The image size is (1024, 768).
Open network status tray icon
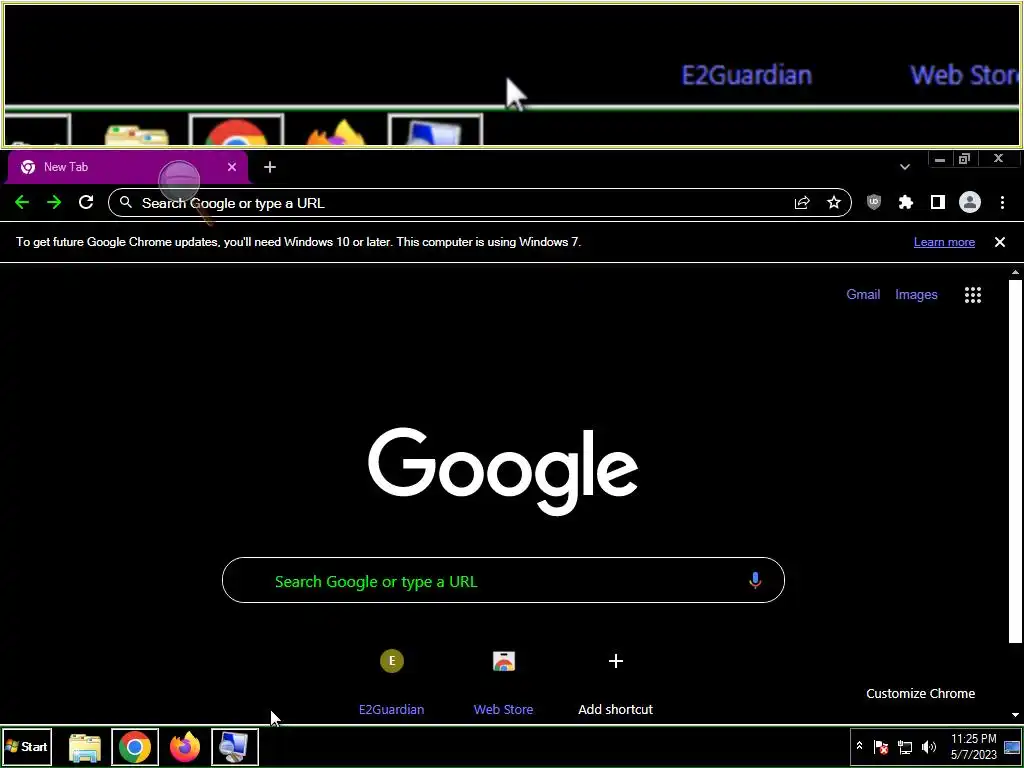click(904, 746)
